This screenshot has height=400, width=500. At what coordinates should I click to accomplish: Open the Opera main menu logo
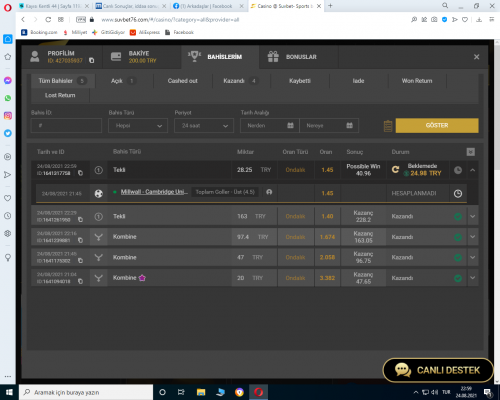click(x=8, y=7)
